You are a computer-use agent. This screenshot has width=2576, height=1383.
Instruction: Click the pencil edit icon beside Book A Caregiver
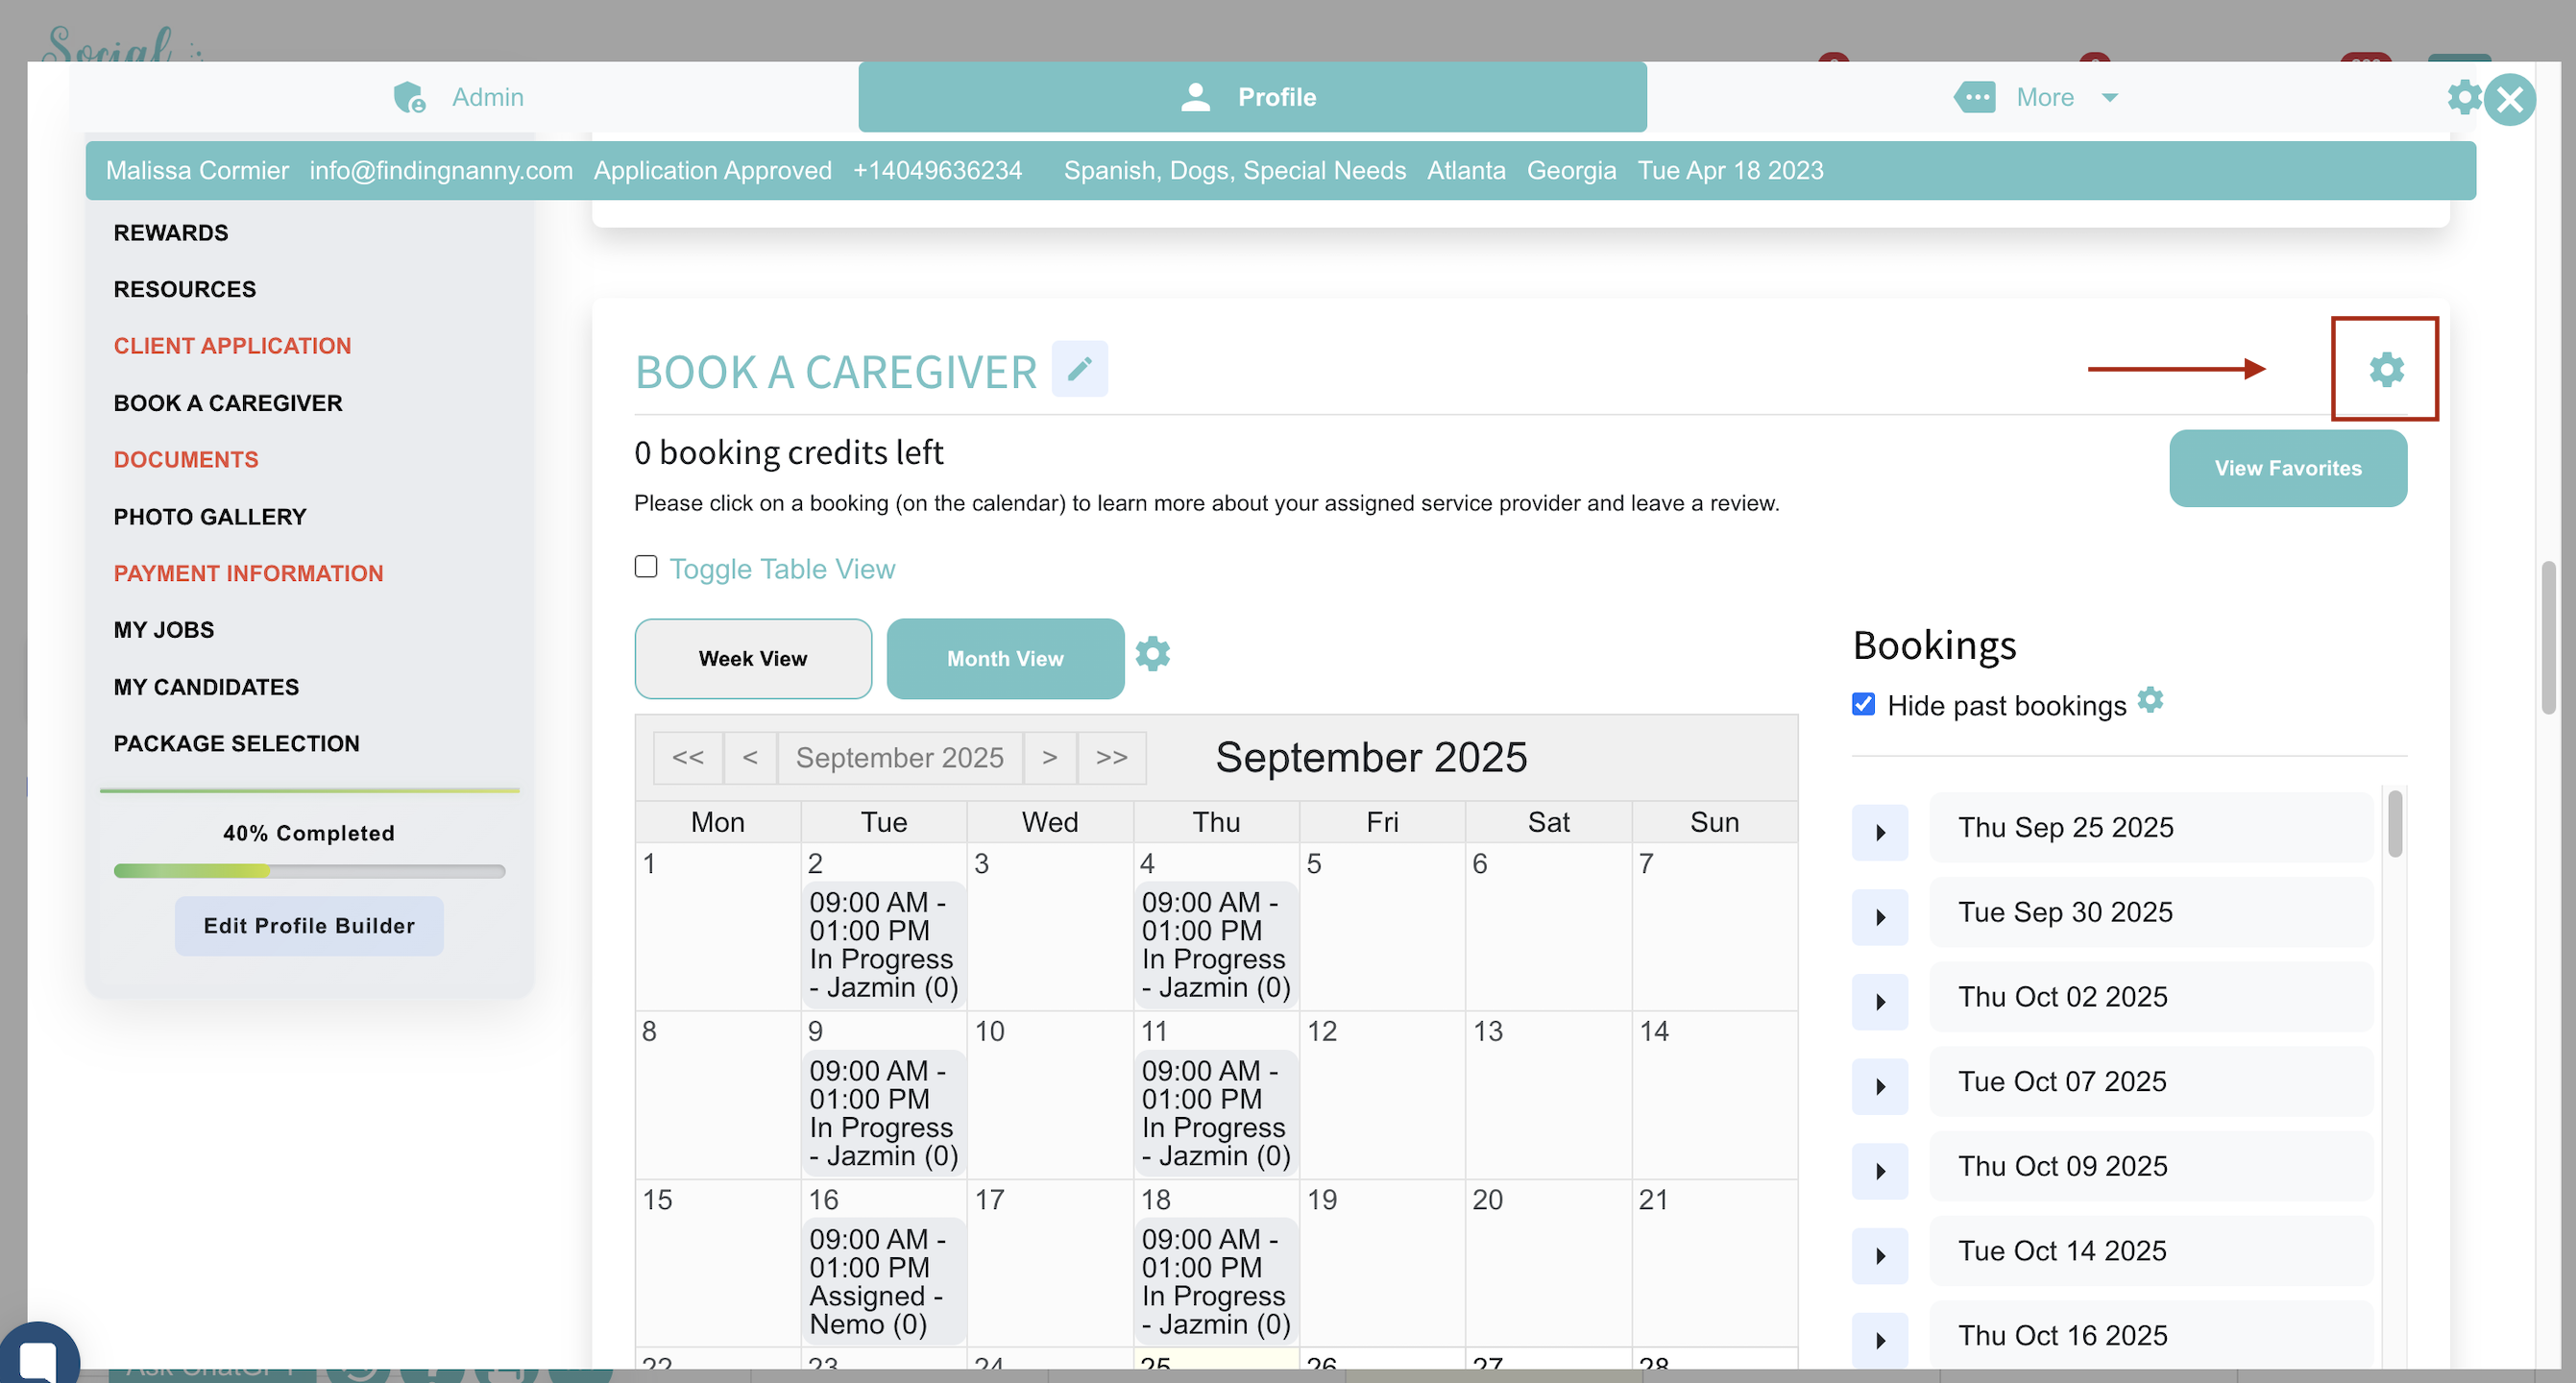[x=1079, y=369]
